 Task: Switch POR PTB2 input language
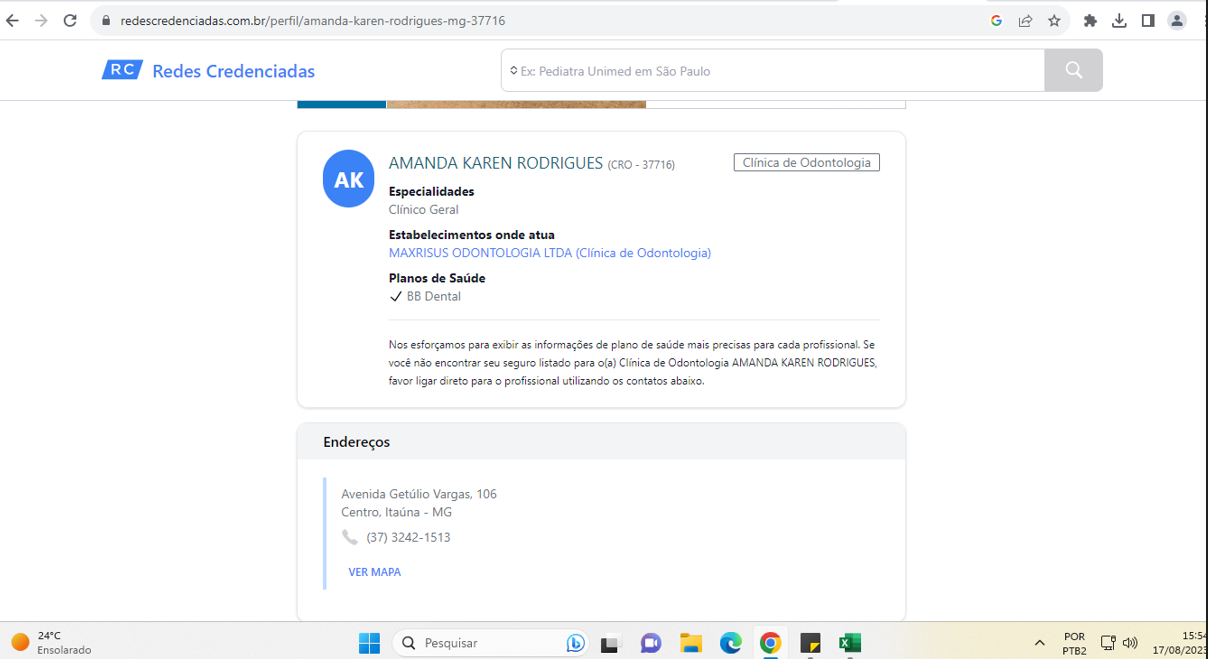pyautogui.click(x=1074, y=643)
